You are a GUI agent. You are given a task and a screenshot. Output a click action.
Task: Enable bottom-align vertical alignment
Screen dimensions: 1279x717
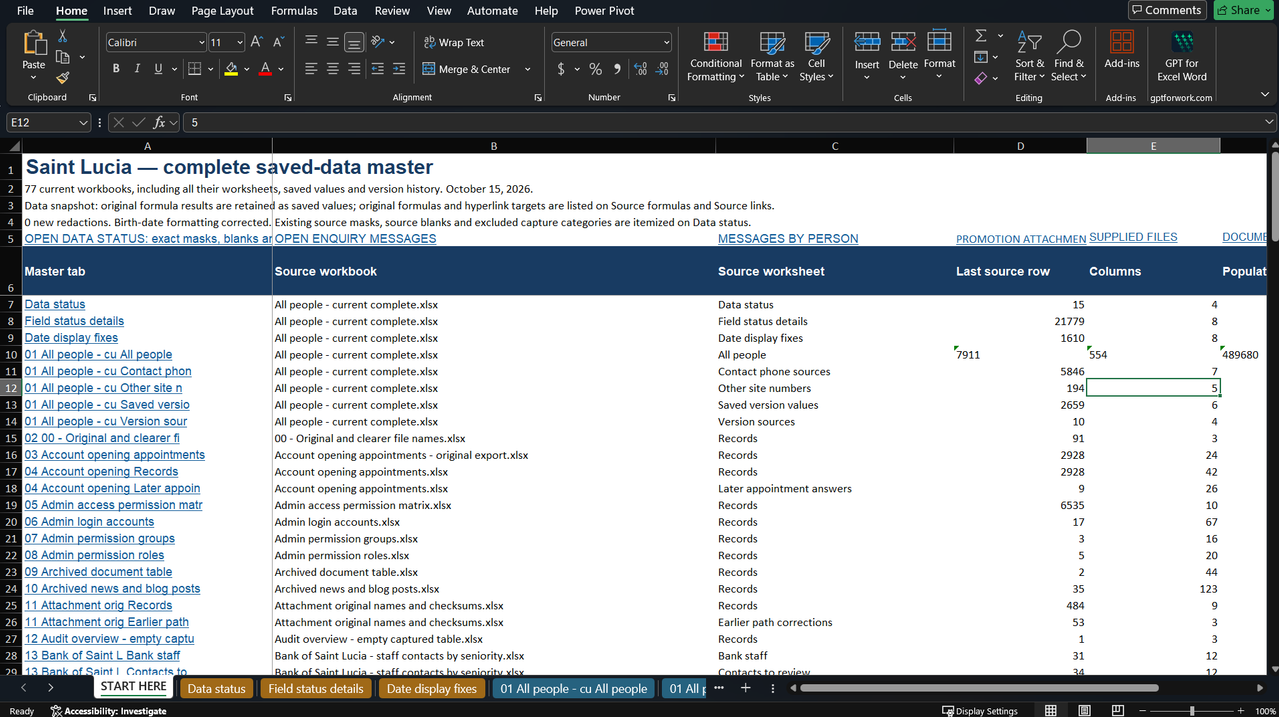point(353,42)
